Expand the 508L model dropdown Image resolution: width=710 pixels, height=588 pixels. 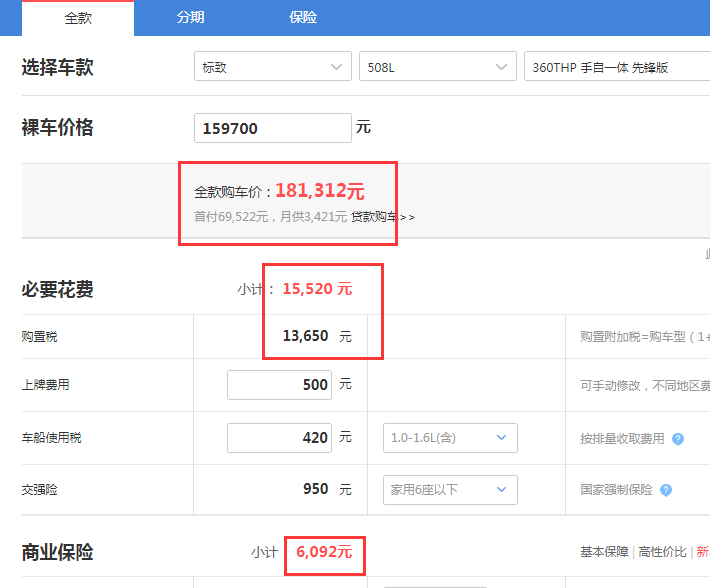pos(437,67)
